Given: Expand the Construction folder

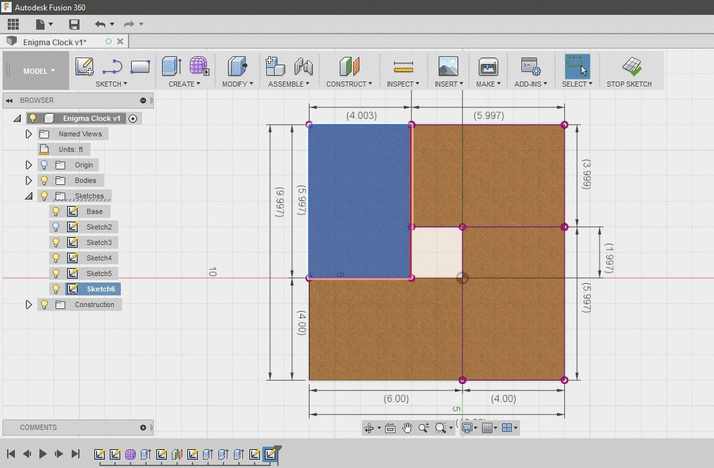Looking at the screenshot, I should coord(28,304).
